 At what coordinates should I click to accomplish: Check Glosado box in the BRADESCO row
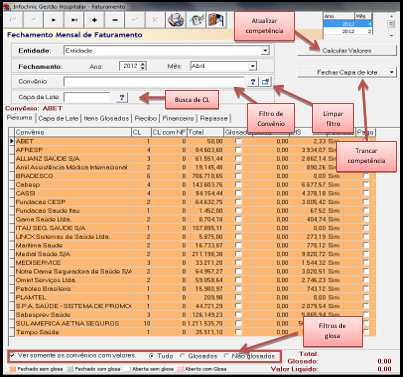coord(238,176)
